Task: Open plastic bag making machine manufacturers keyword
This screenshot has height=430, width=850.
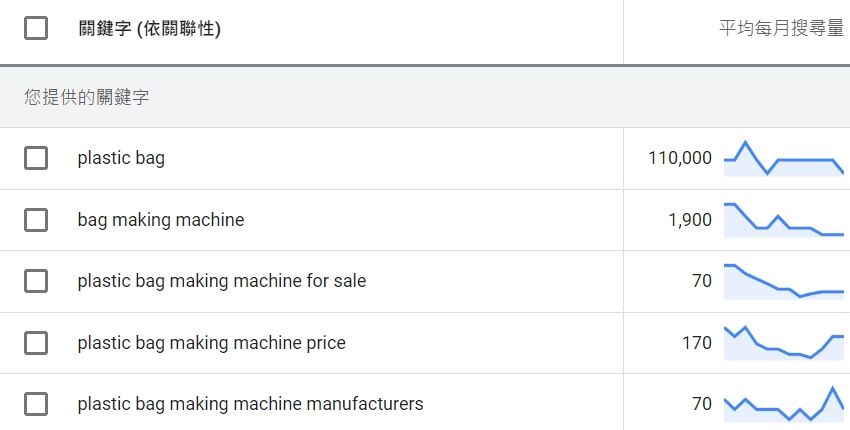Action: pyautogui.click(x=250, y=404)
